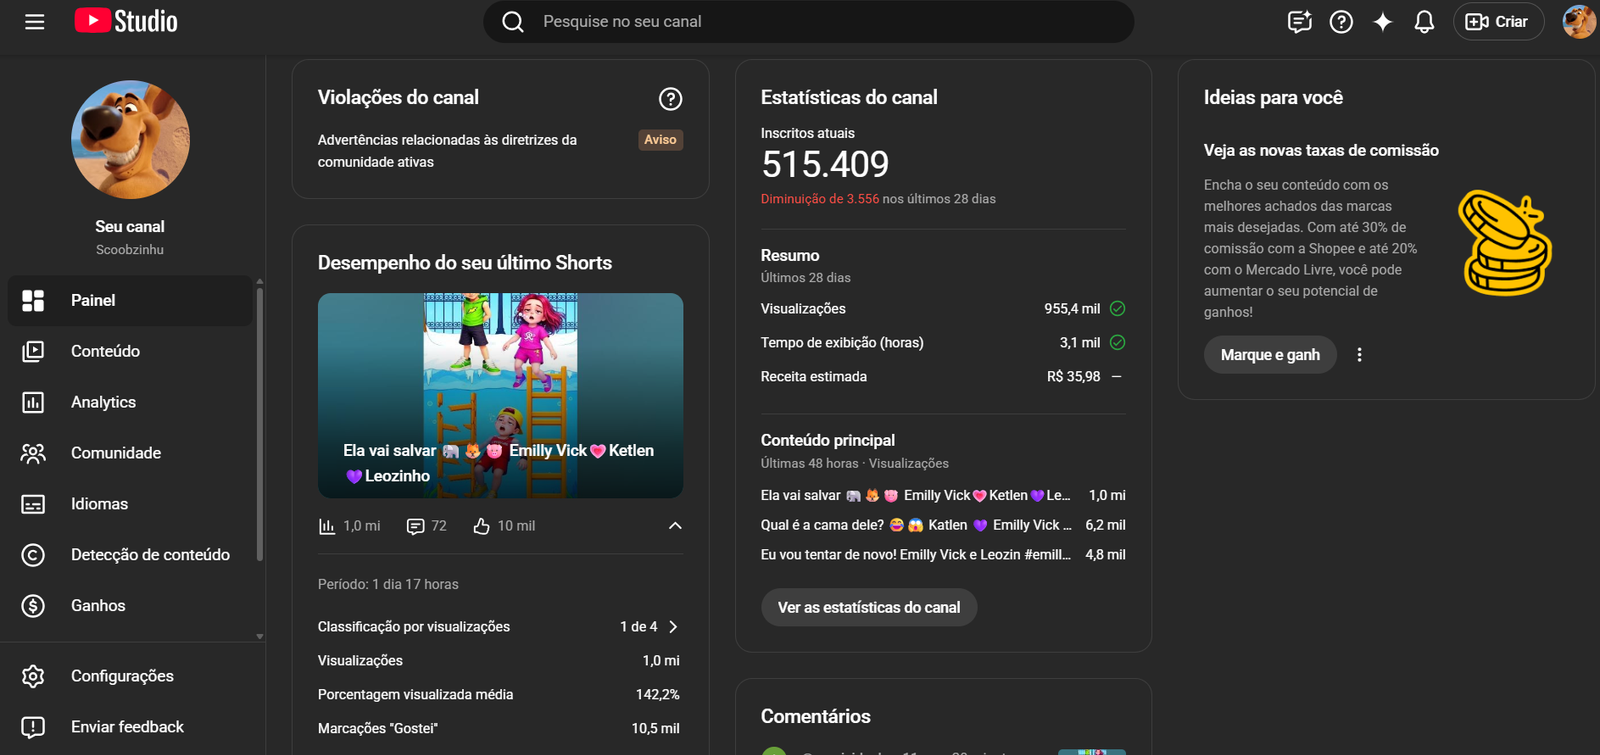The image size is (1600, 755).
Task: Click 'Diminuição de 3.556' text
Action: [x=820, y=199]
